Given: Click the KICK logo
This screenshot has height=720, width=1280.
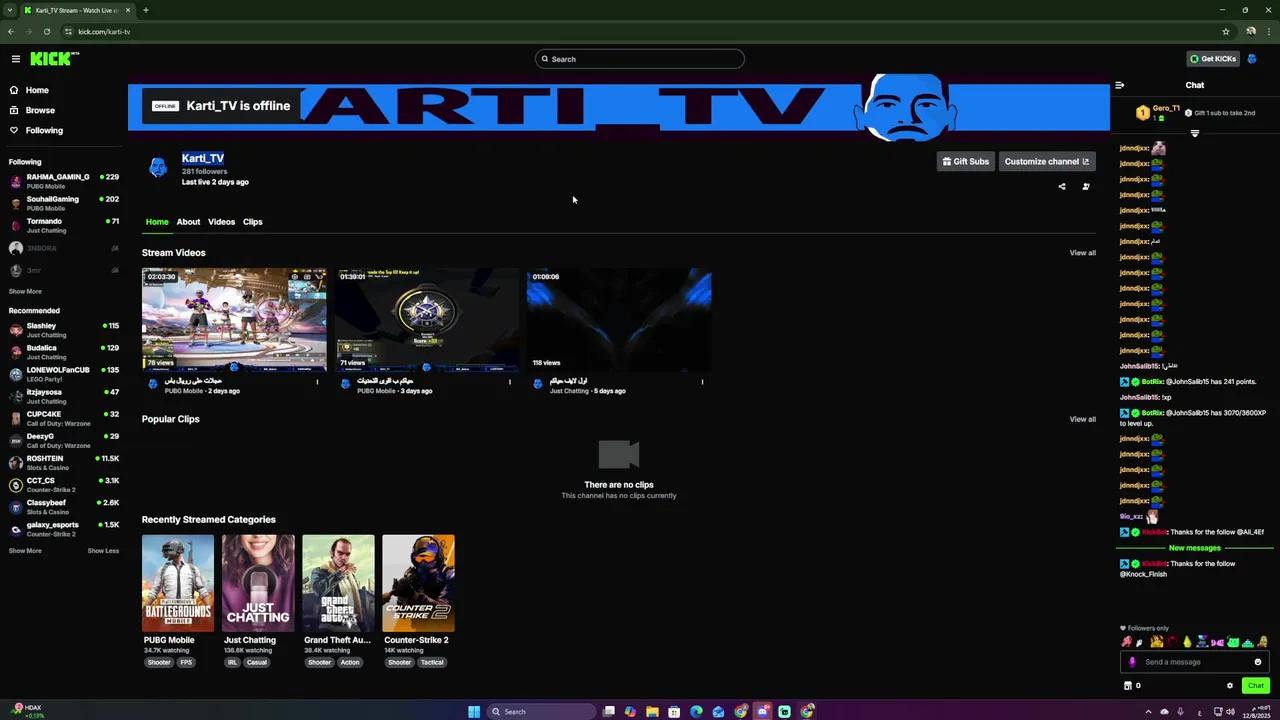Looking at the screenshot, I should pyautogui.click(x=53, y=59).
